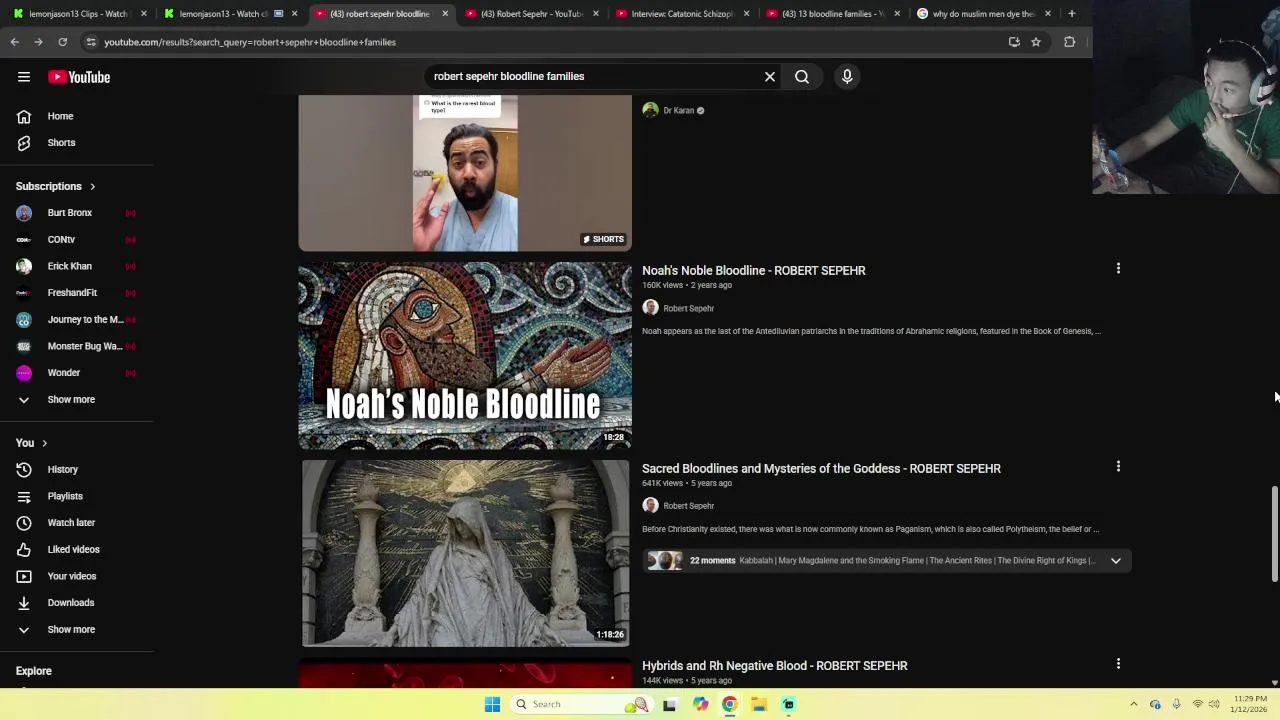
Task: Click the magnifier search button
Action: point(802,76)
